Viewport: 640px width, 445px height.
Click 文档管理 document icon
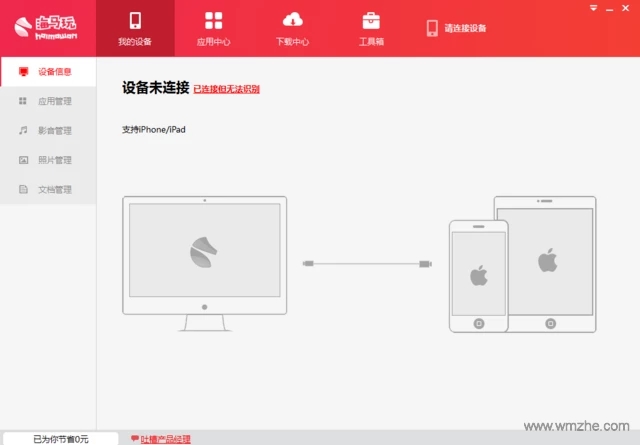click(x=23, y=189)
